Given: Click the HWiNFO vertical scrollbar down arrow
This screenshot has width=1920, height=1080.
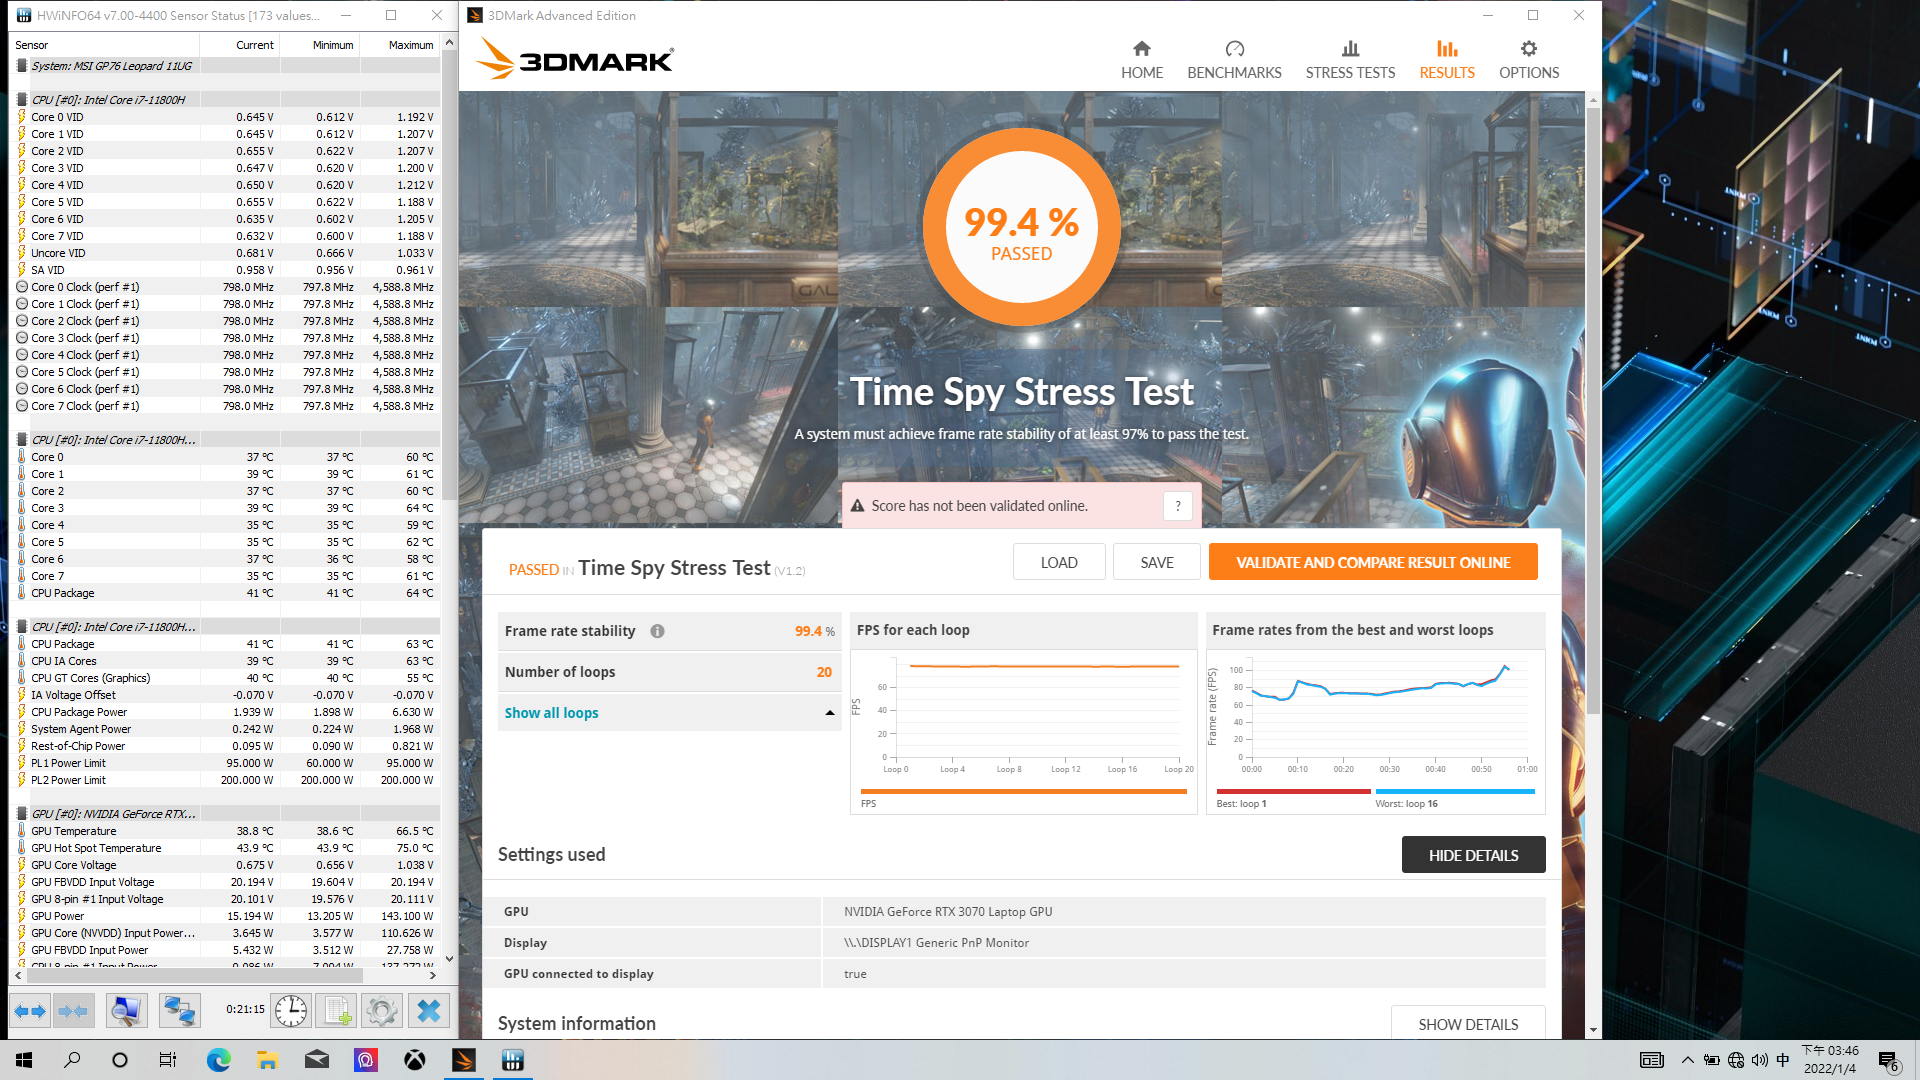Looking at the screenshot, I should pyautogui.click(x=449, y=958).
